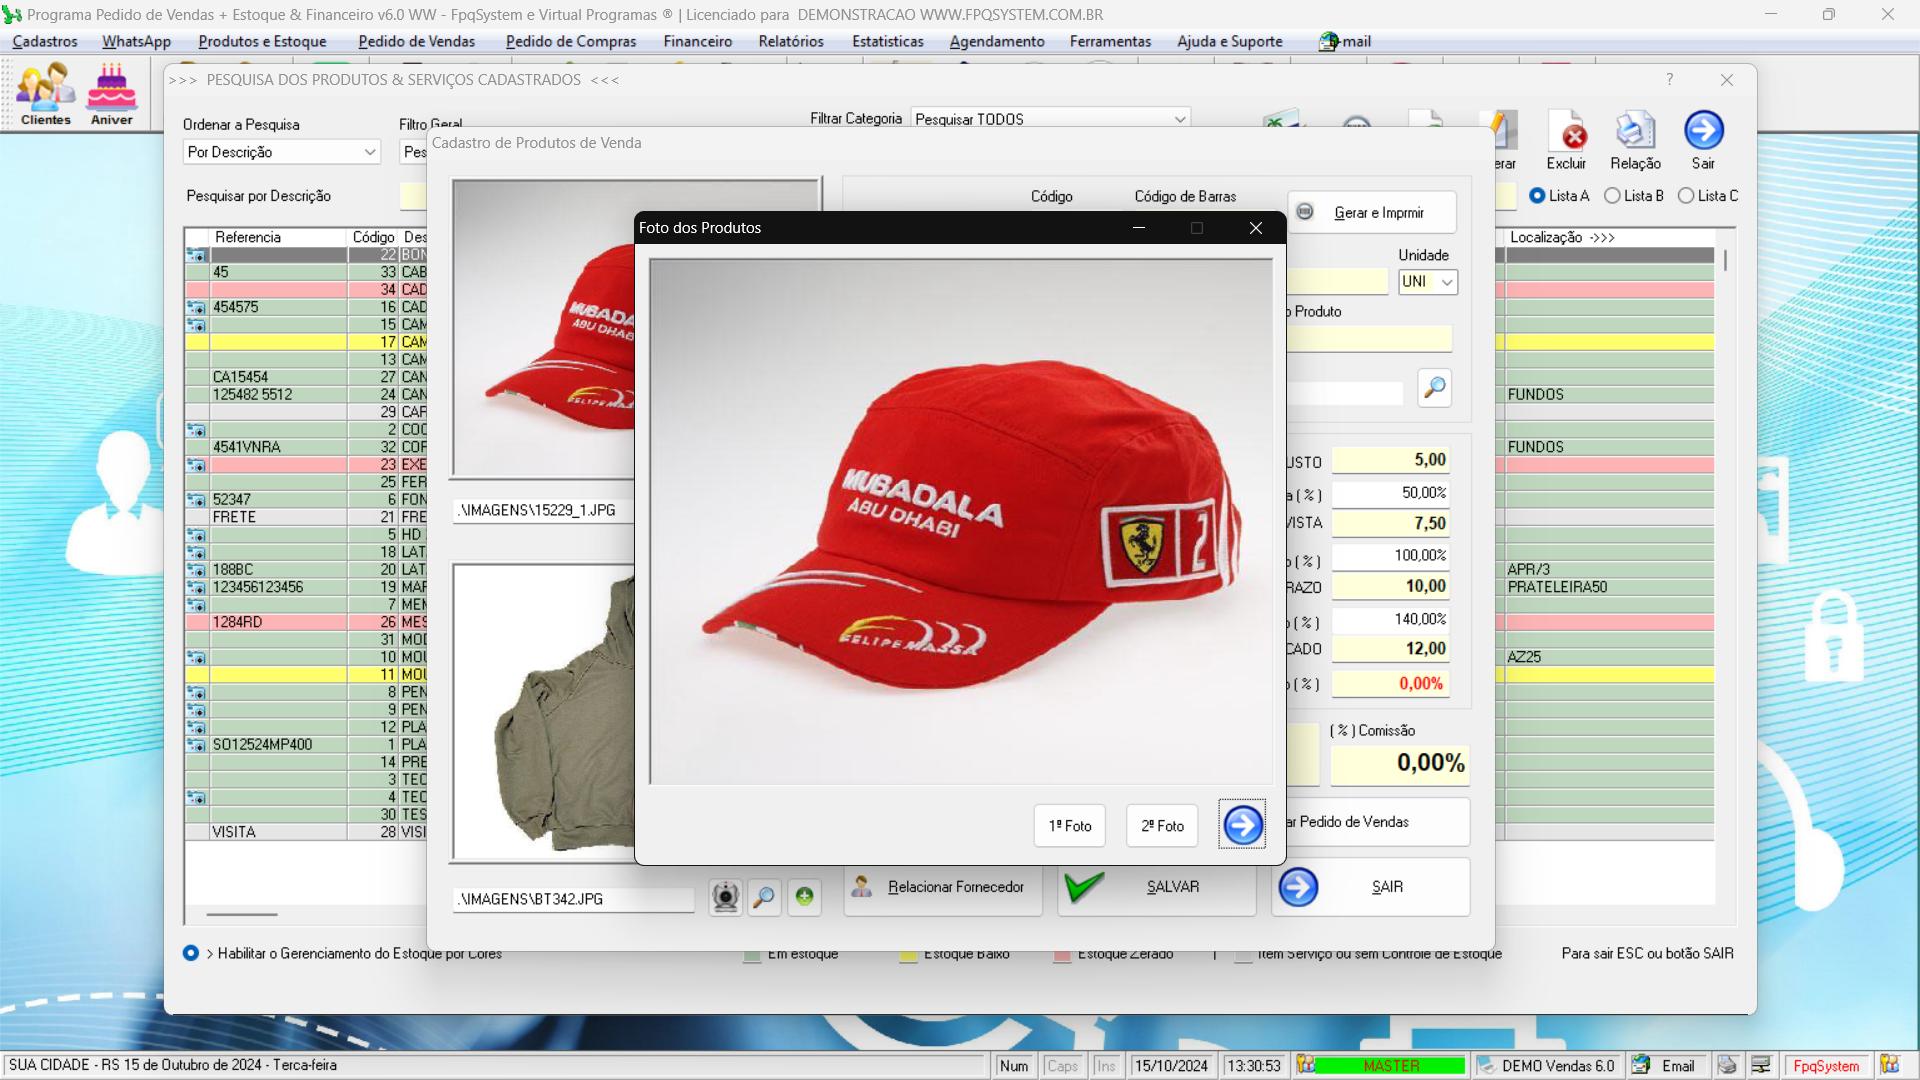Open the Pedido de Vendas menu
Image resolution: width=1920 pixels, height=1080 pixels.
pos(416,41)
